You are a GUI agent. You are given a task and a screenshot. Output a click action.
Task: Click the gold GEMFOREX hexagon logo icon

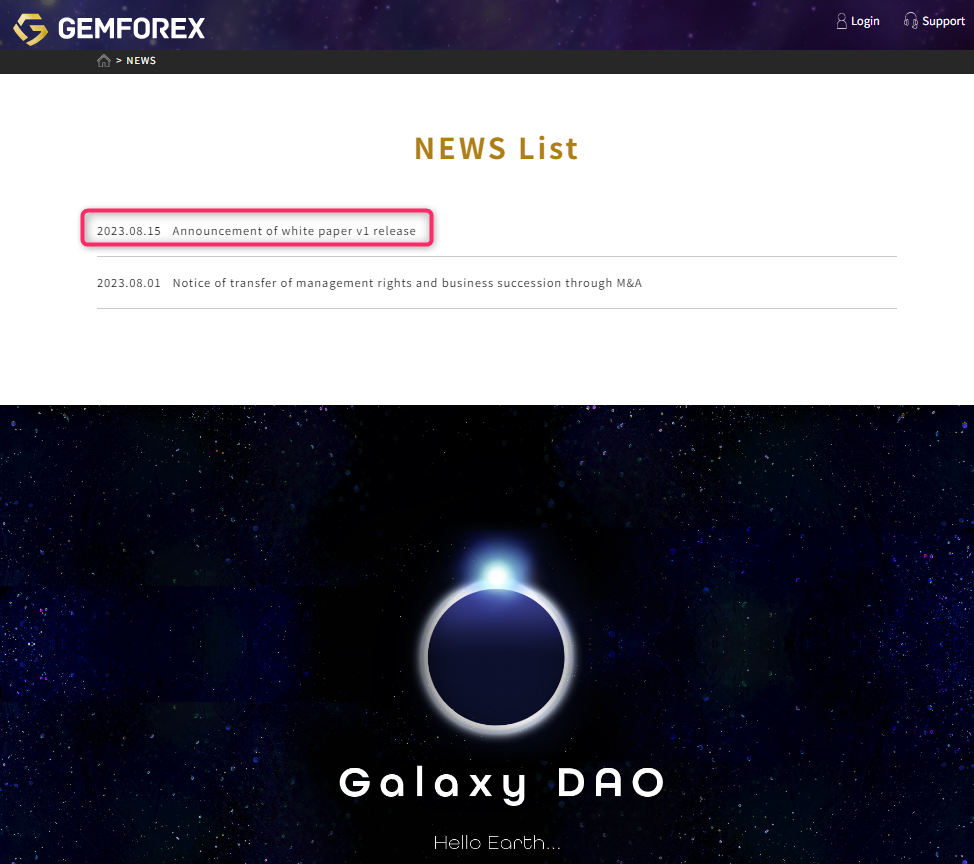coord(30,29)
